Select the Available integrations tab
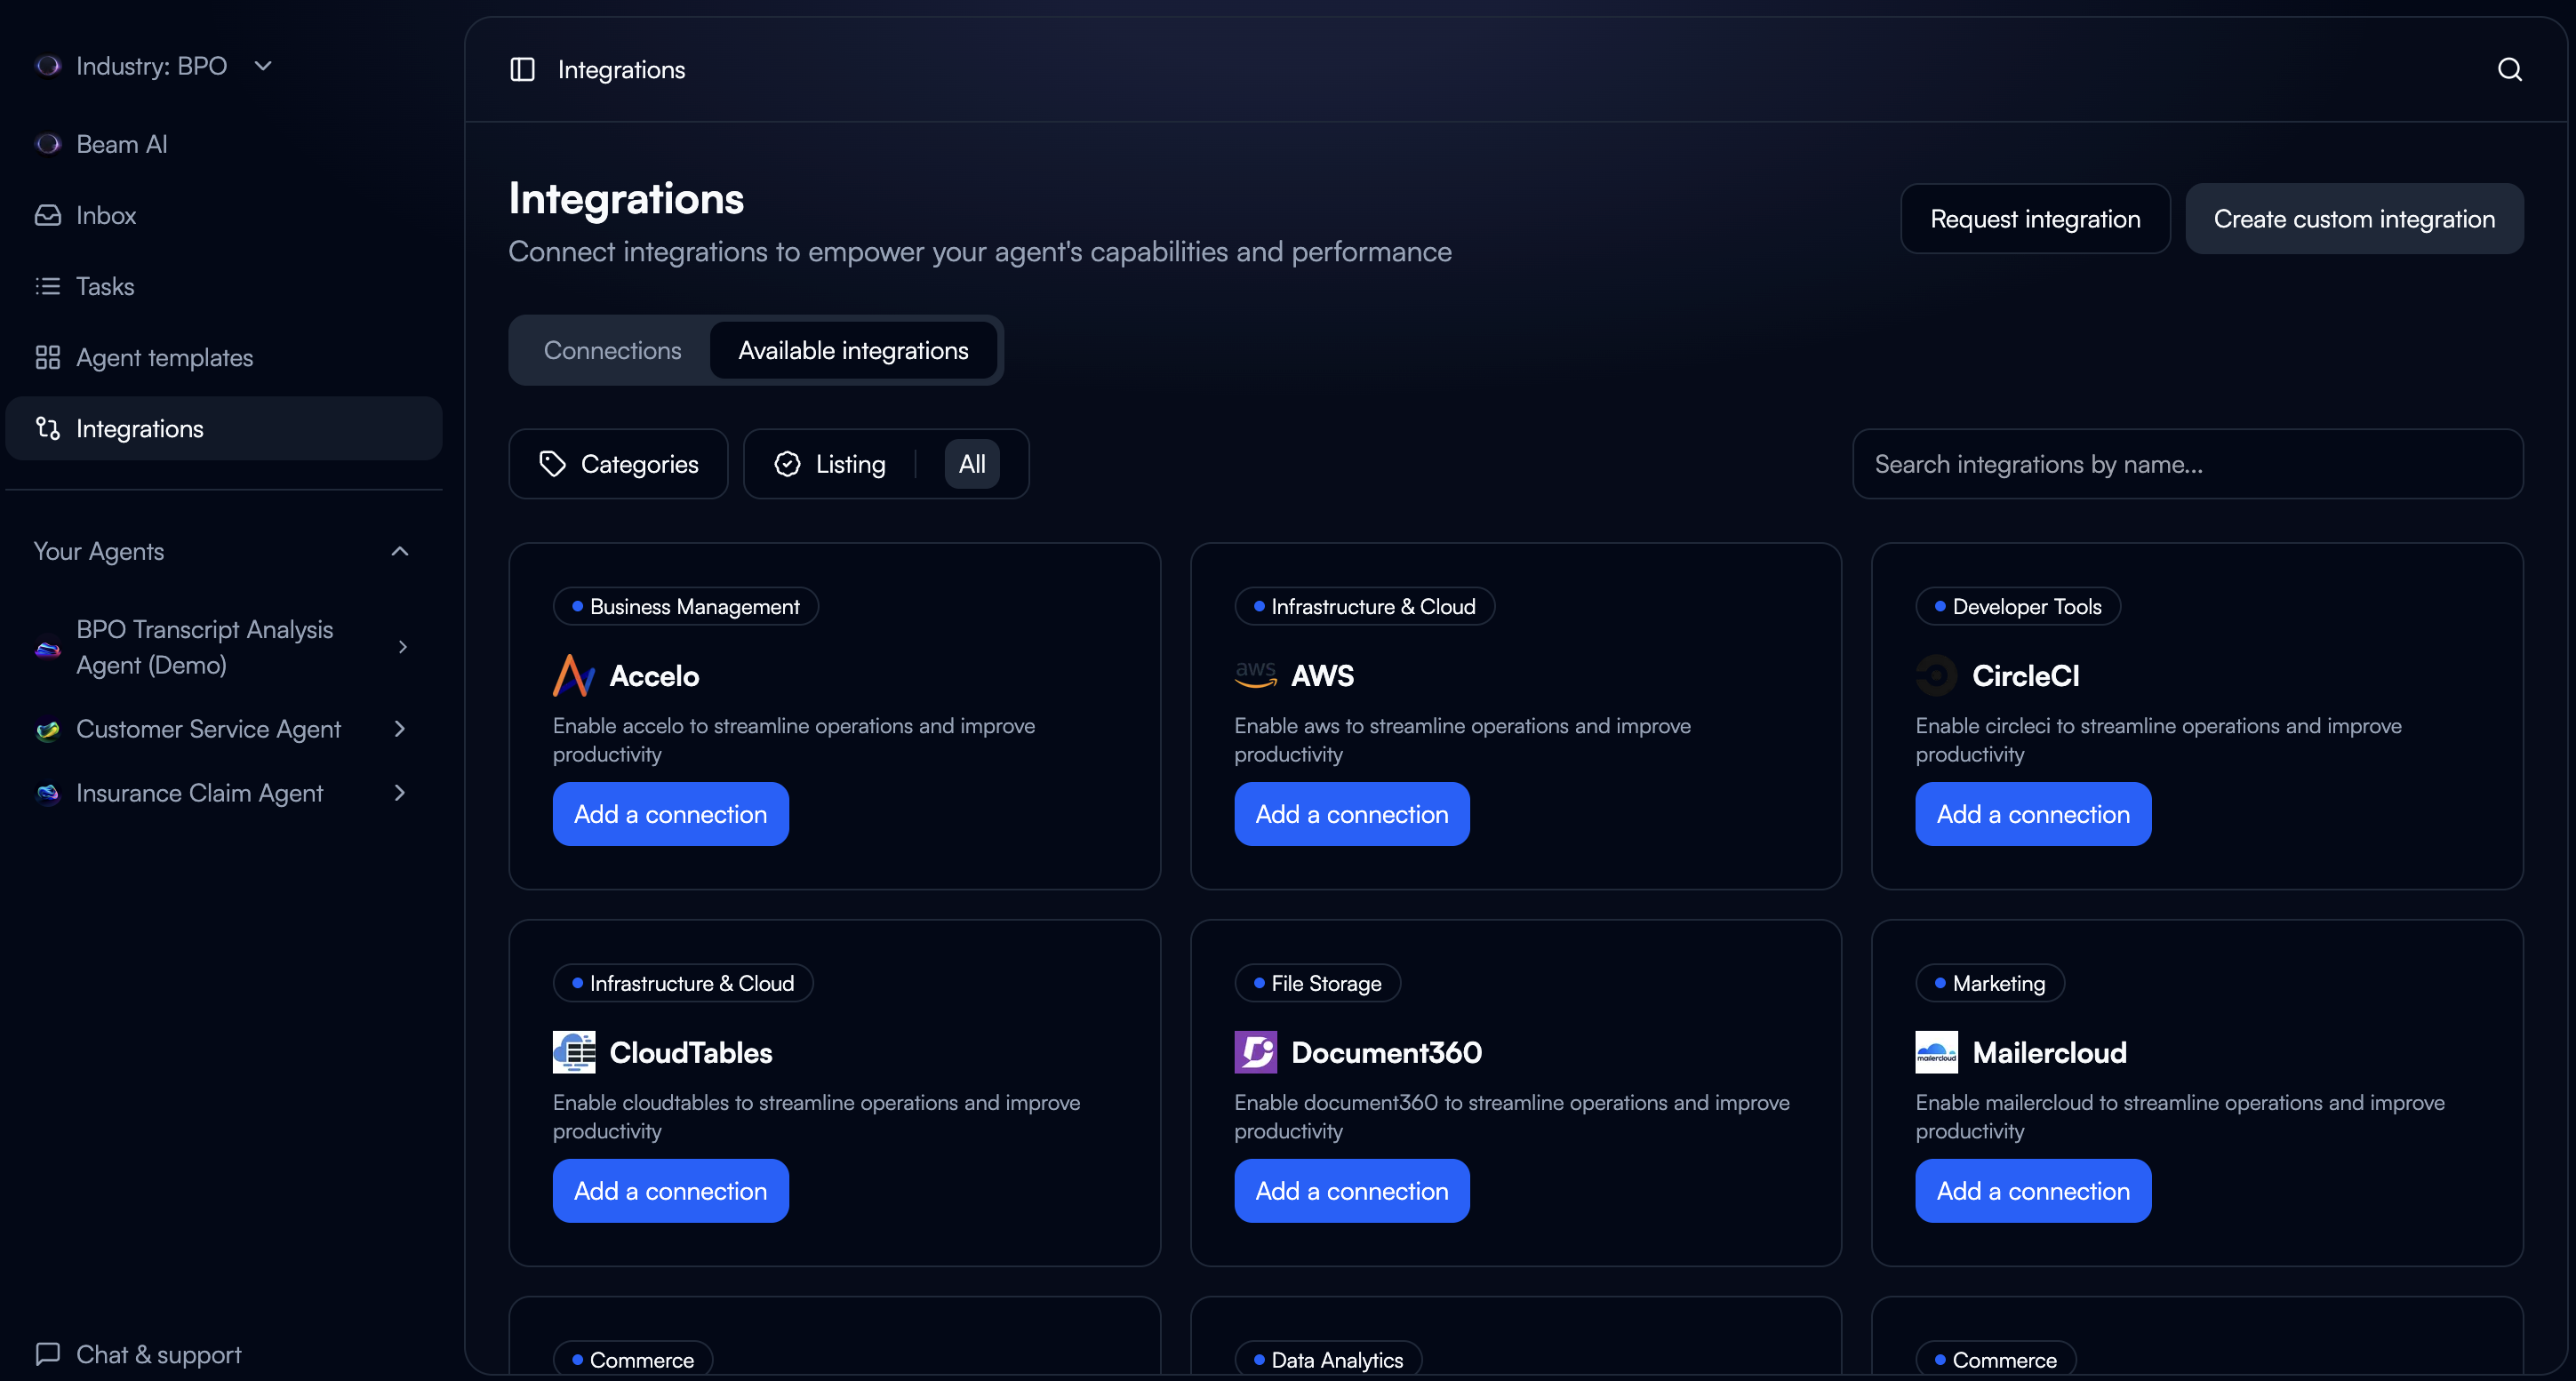The width and height of the screenshot is (2576, 1381). (x=853, y=350)
